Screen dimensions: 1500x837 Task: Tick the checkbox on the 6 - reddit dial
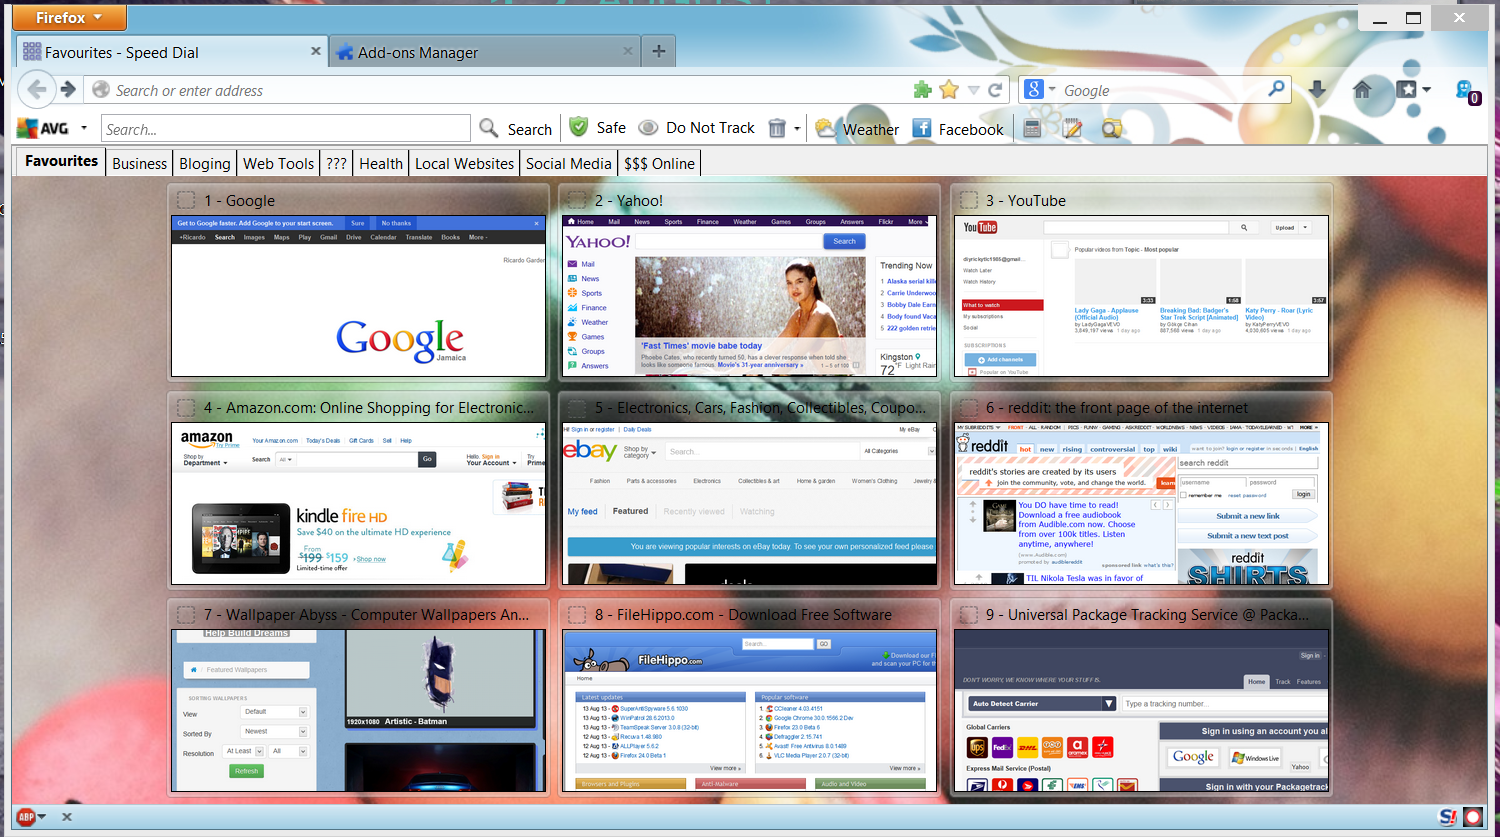(x=968, y=407)
